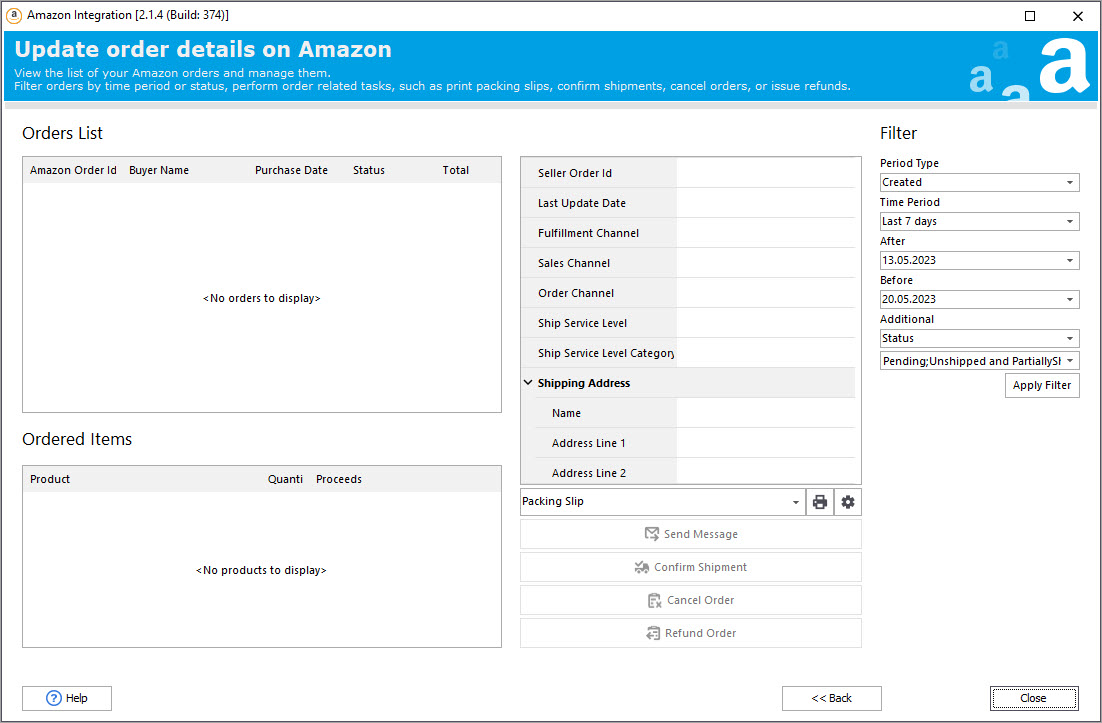Image resolution: width=1102 pixels, height=723 pixels.
Task: Click the Seller Order Id value field
Action: coord(766,173)
